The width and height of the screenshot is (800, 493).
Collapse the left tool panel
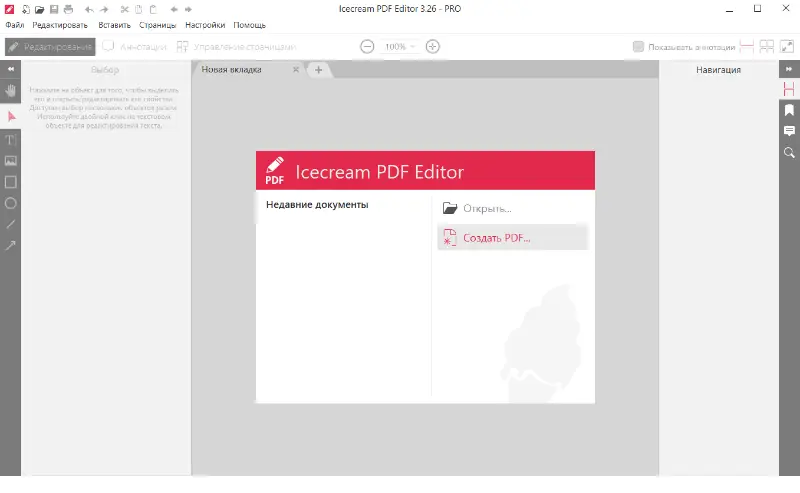click(11, 69)
